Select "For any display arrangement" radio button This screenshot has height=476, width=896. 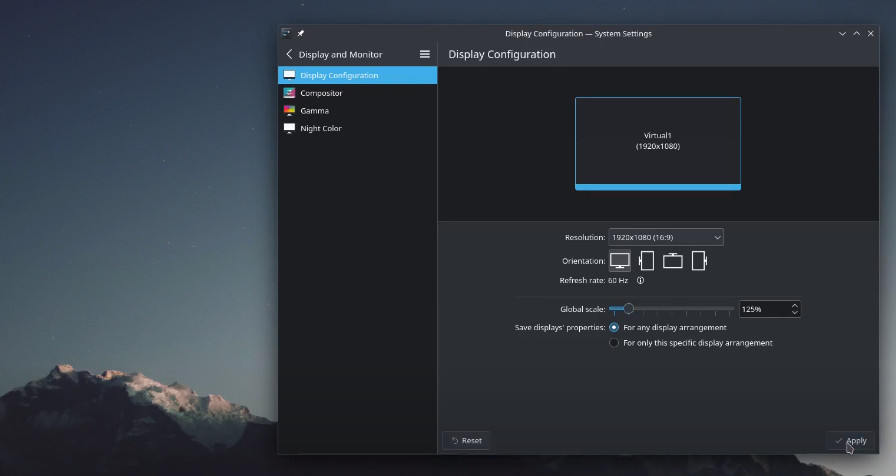[614, 327]
